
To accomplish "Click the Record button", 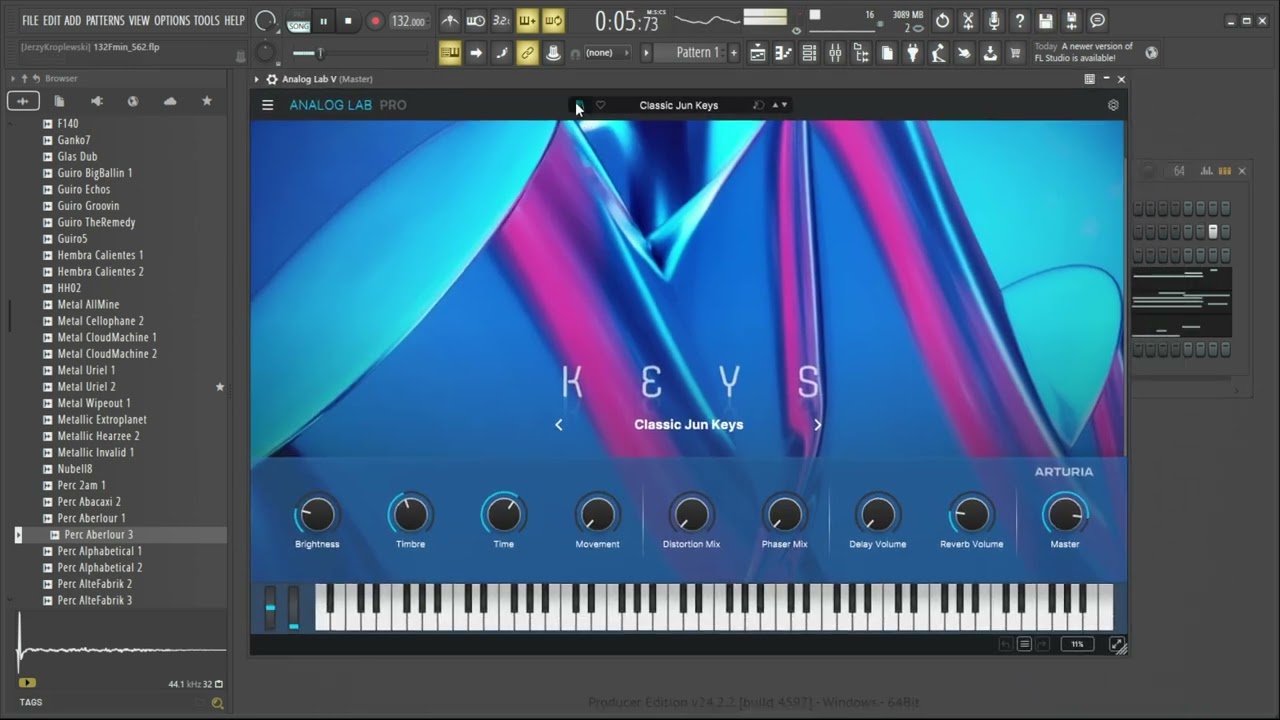I will pos(375,21).
